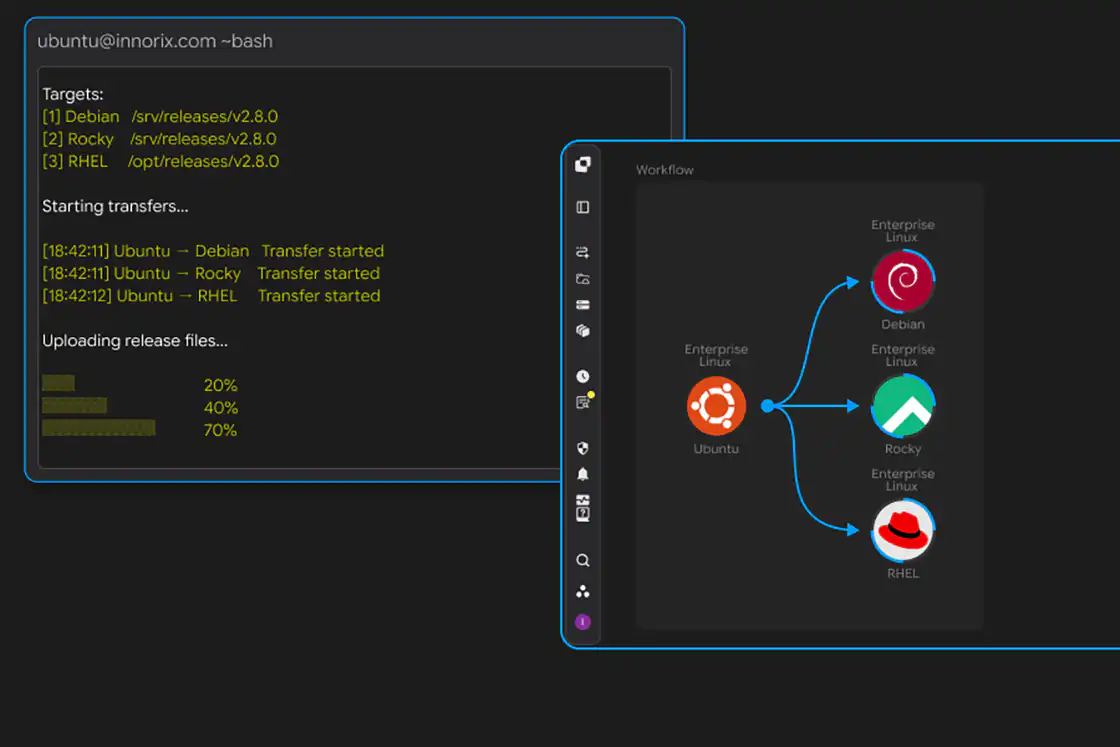Screen dimensions: 1120x747
Task: Open the three-dots cluster icon in sidebar
Action: (x=583, y=591)
